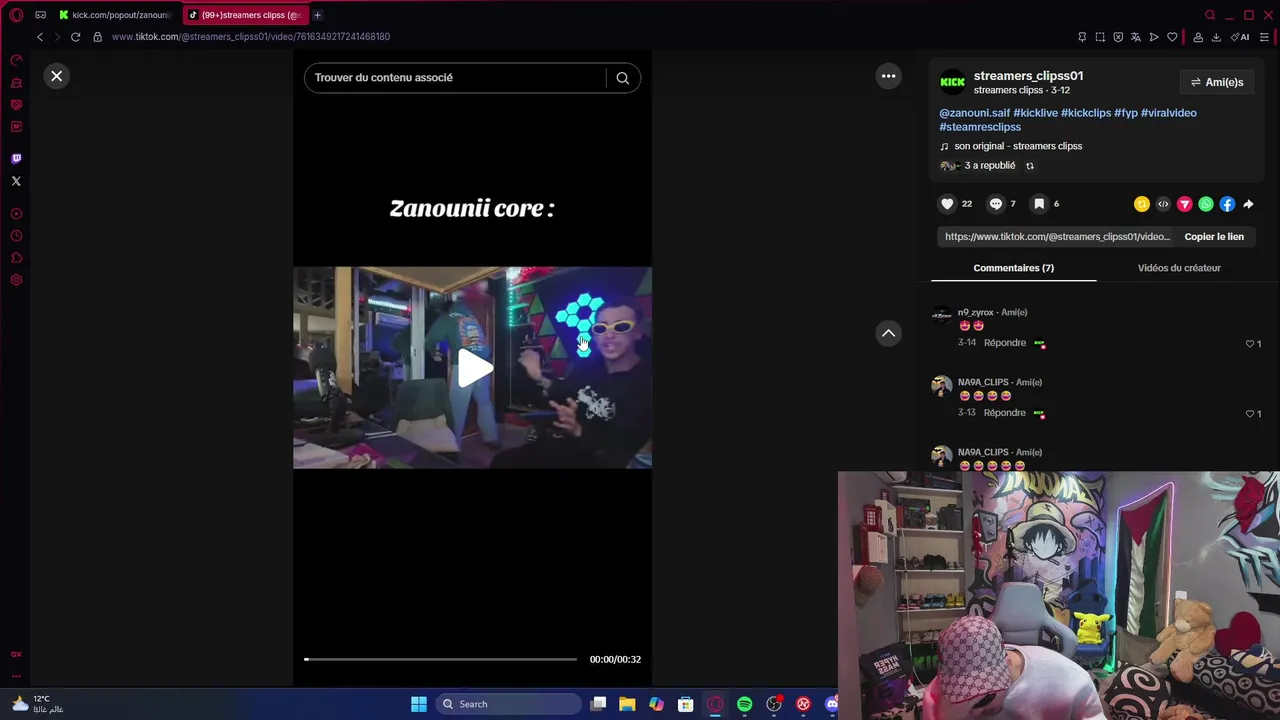Screen dimensions: 1280x720
Task: Bookmark the video with the favorites icon
Action: [x=1039, y=204]
